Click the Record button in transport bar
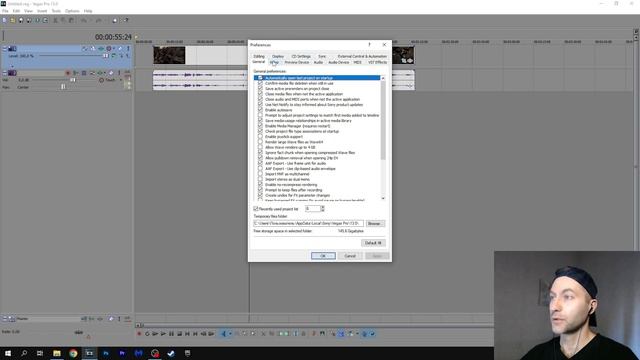The image size is (640, 360). 139,334
